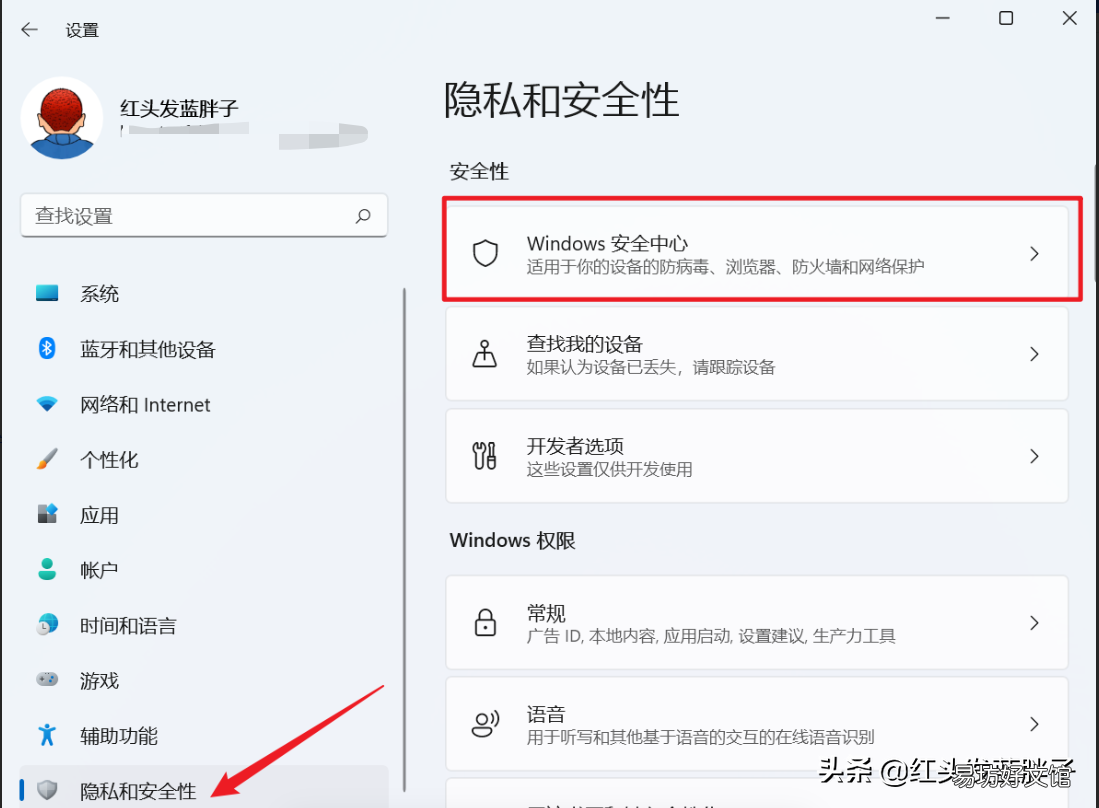
Task: Click the 安全性 section heading
Action: (479, 171)
